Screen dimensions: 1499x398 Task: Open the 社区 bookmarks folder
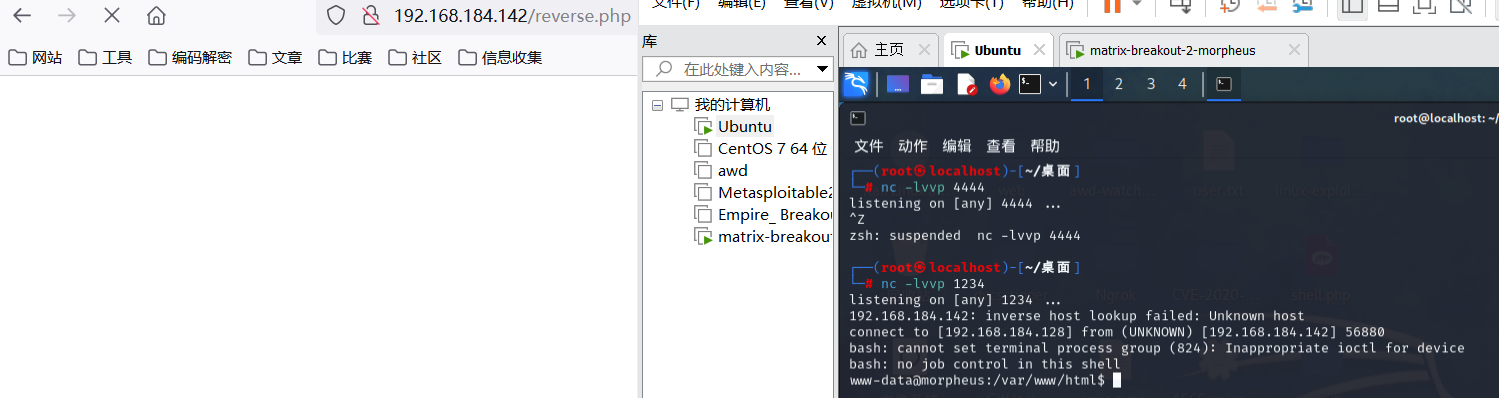[415, 57]
